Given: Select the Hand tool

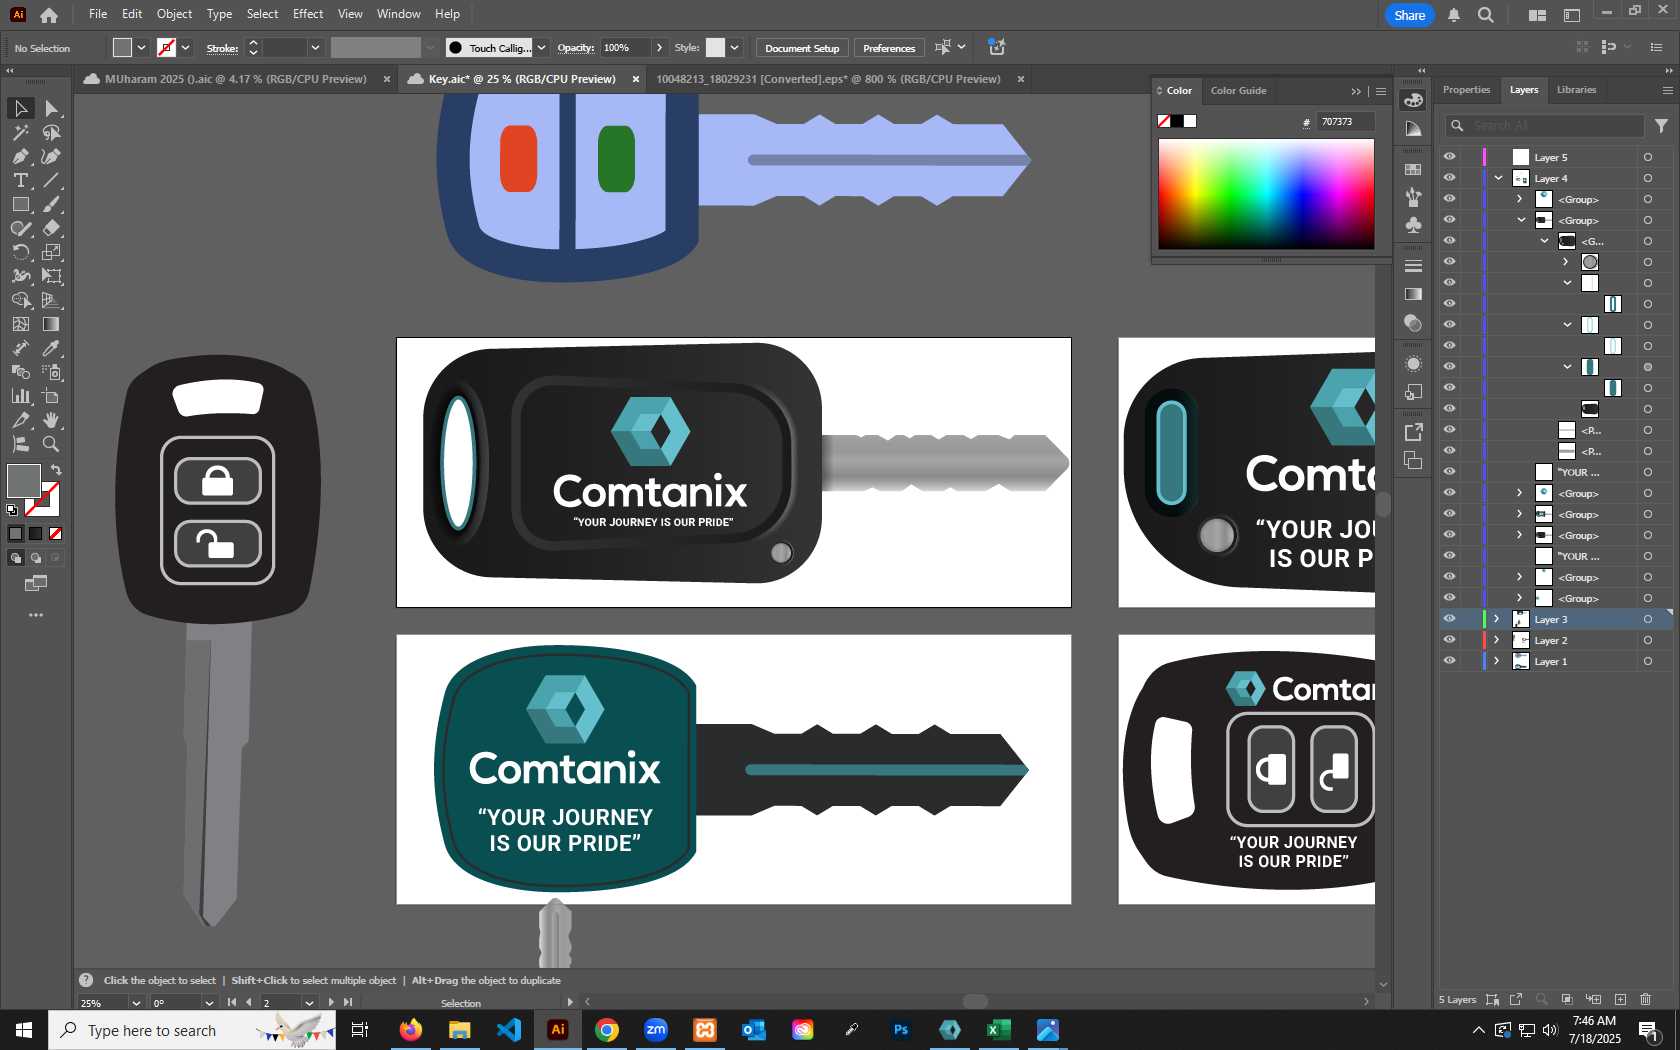Looking at the screenshot, I should 51,420.
